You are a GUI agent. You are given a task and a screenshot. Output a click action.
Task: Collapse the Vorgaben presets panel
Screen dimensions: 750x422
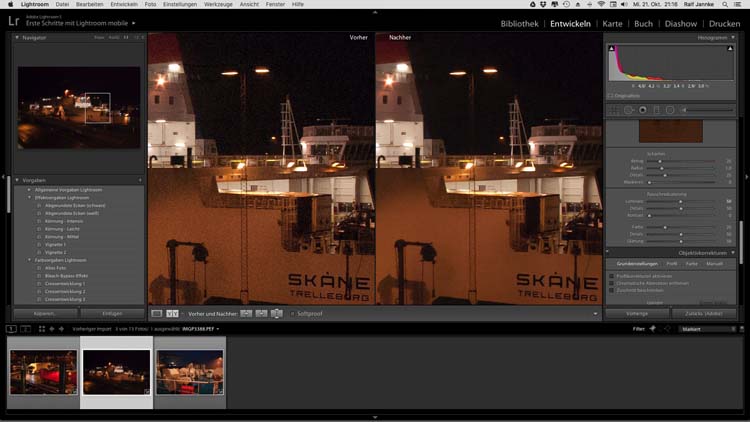[x=18, y=180]
